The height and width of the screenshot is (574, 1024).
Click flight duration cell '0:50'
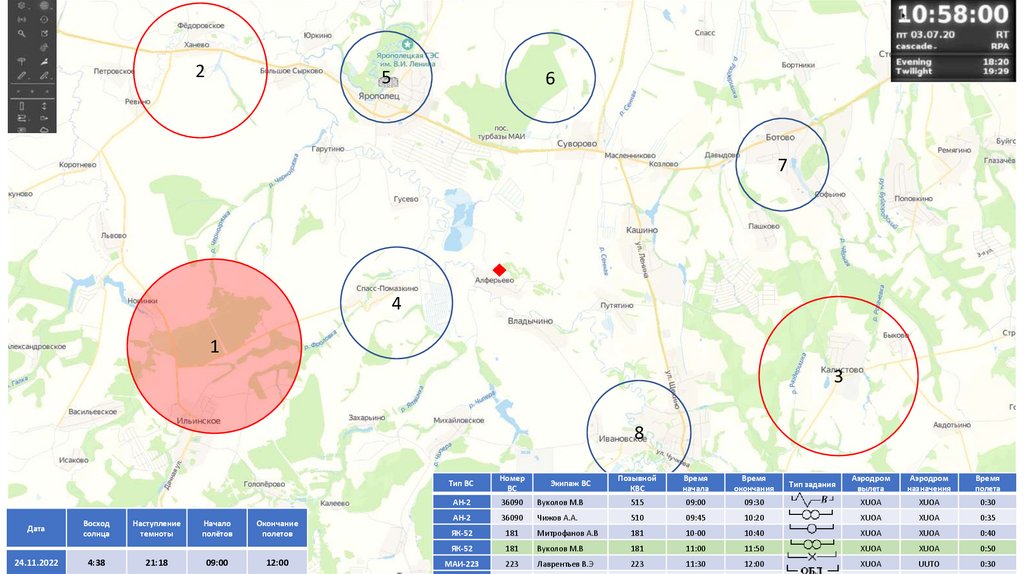(987, 549)
